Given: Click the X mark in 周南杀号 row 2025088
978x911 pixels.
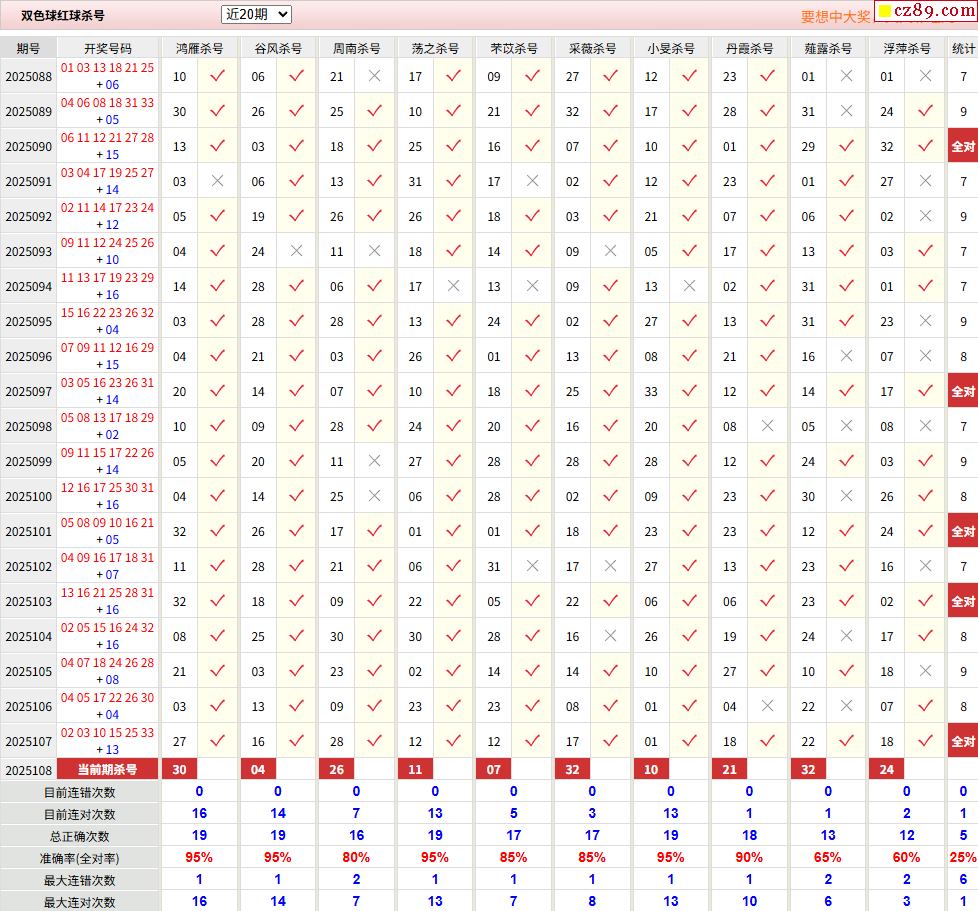Looking at the screenshot, I should 374,76.
